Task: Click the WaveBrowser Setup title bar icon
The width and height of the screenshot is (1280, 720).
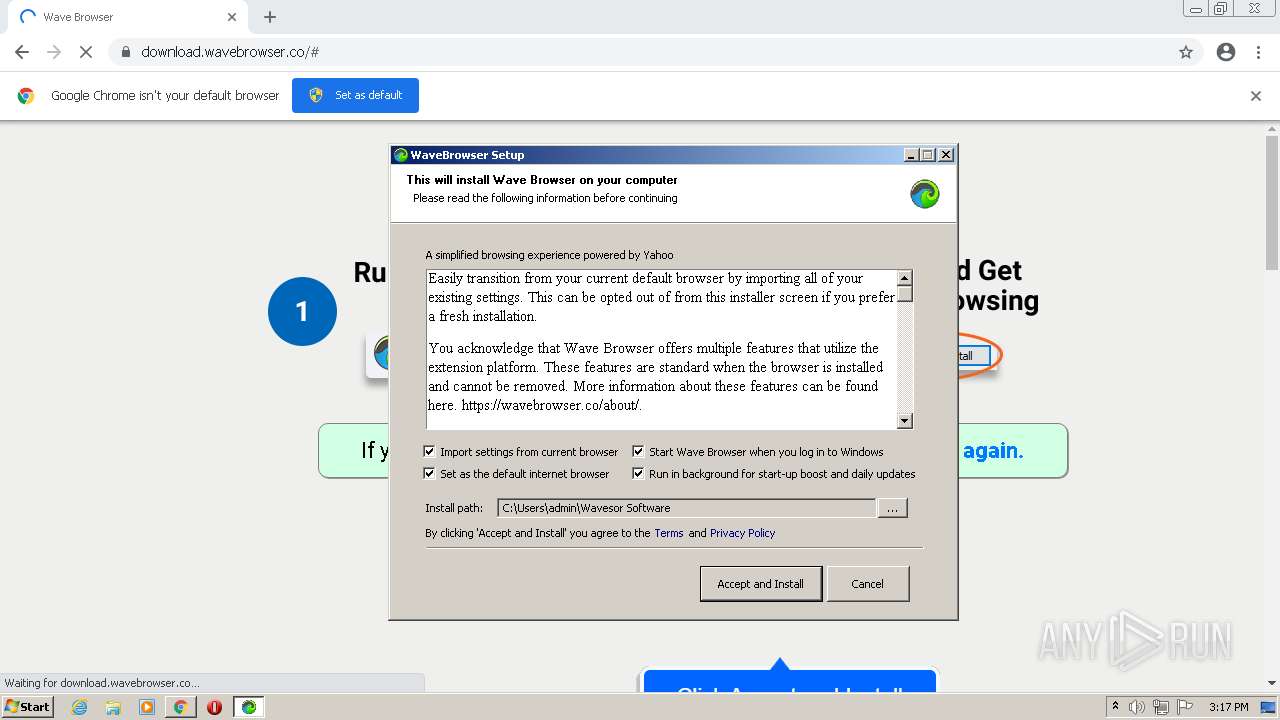Action: (x=401, y=155)
